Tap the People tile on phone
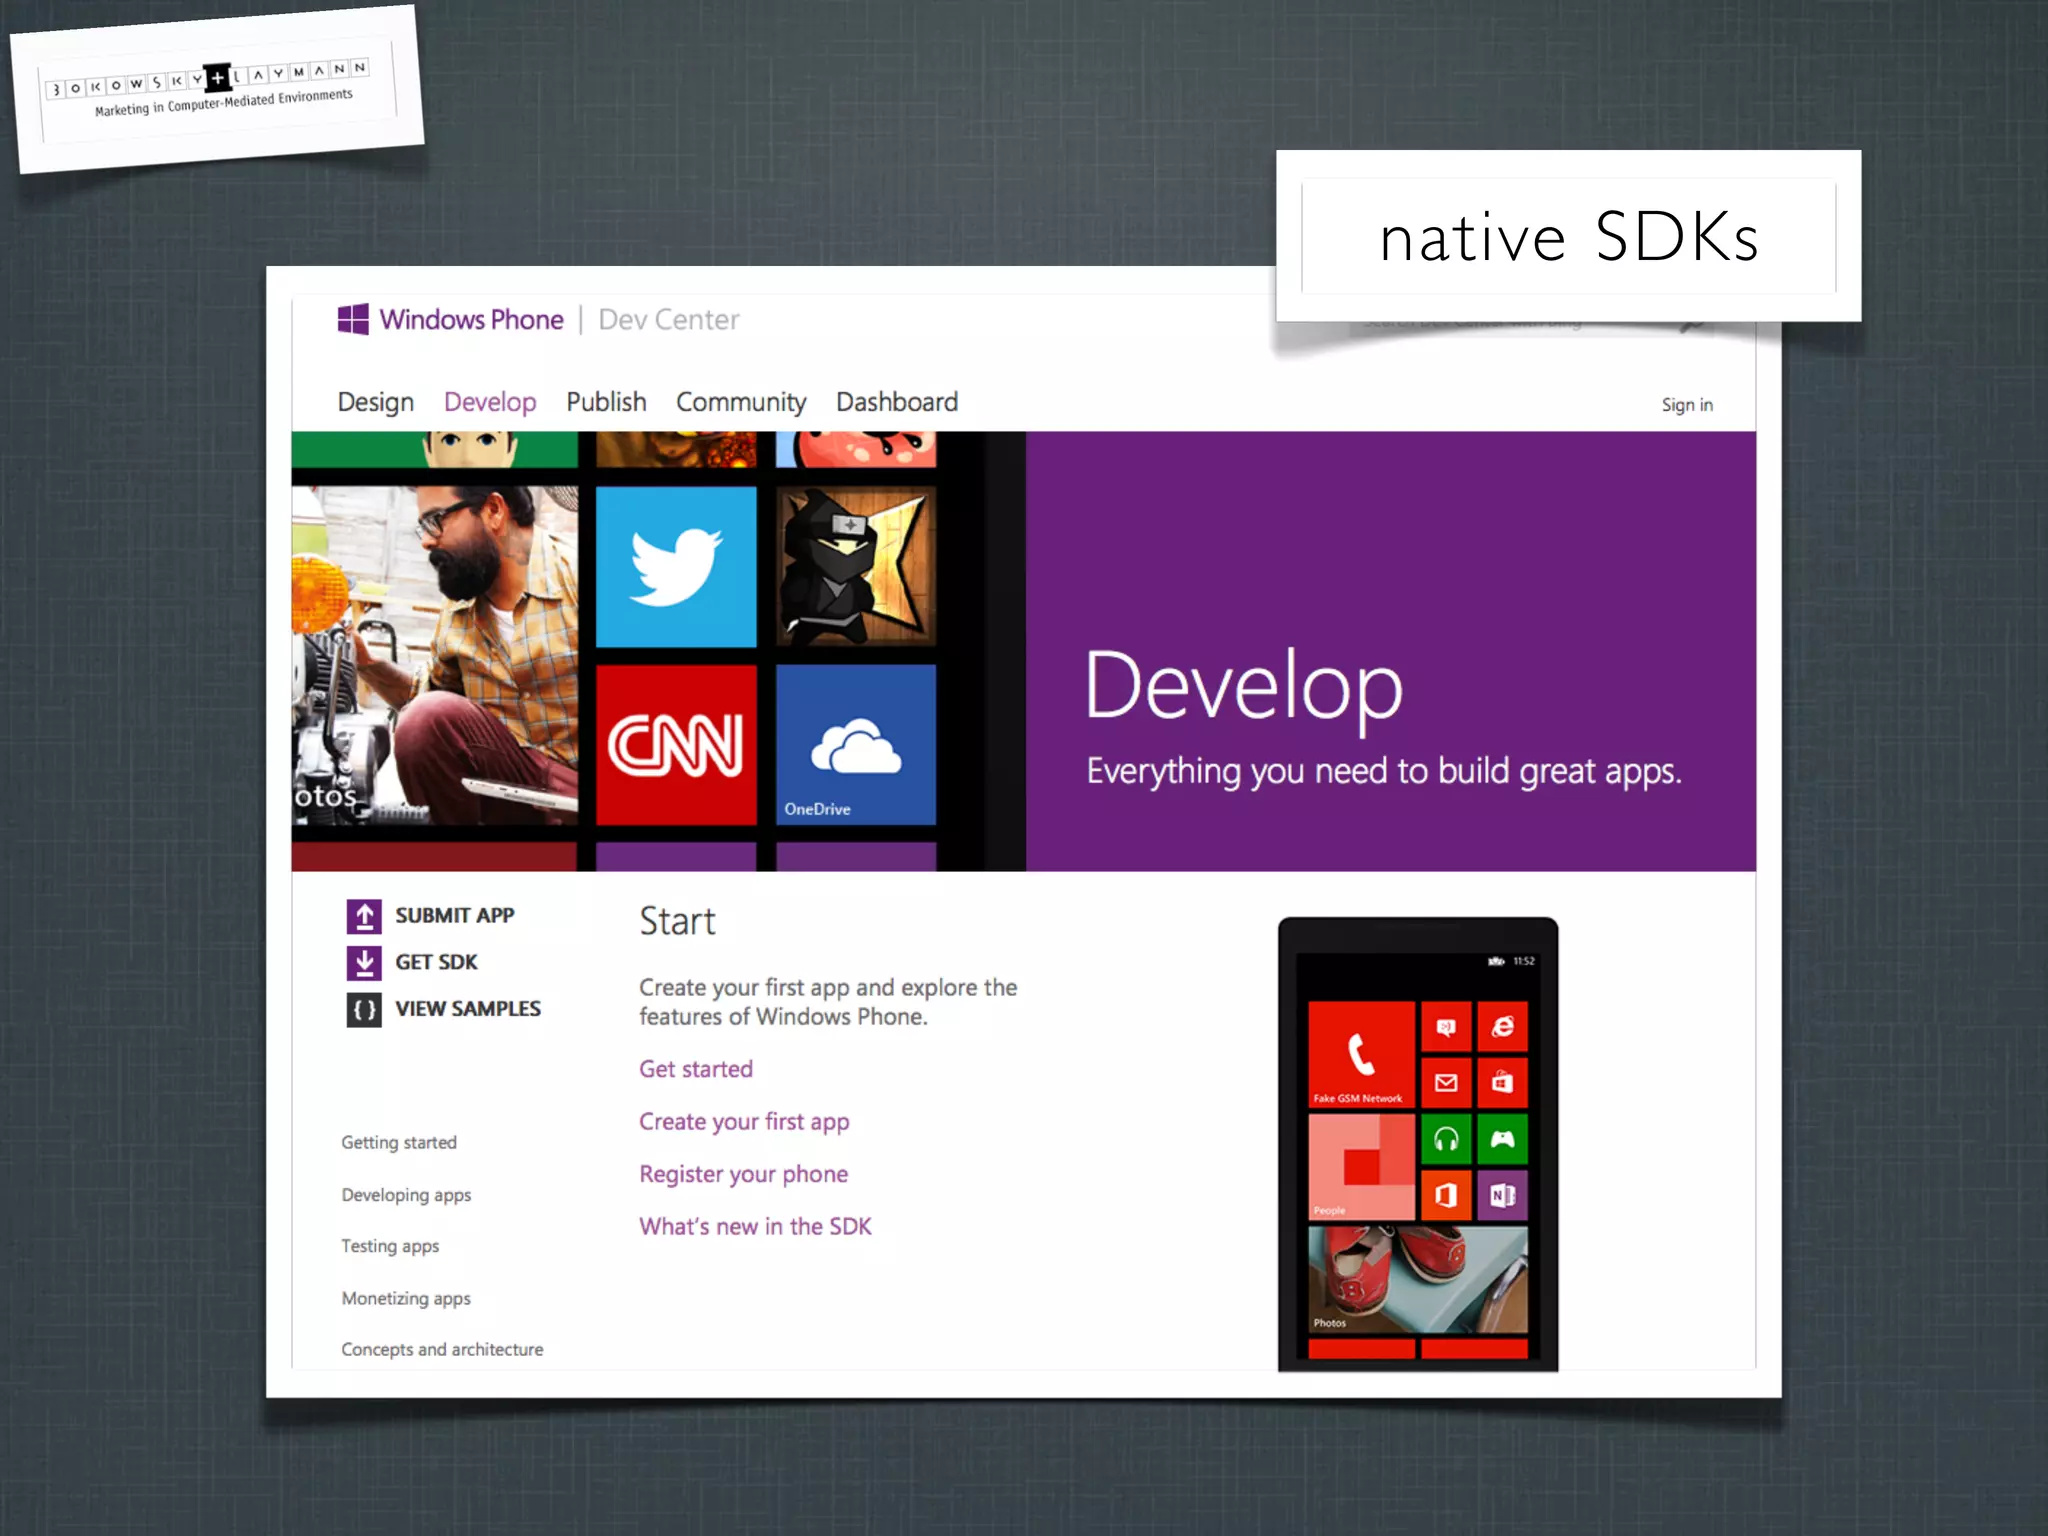This screenshot has height=1536, width=2048. point(1362,1167)
